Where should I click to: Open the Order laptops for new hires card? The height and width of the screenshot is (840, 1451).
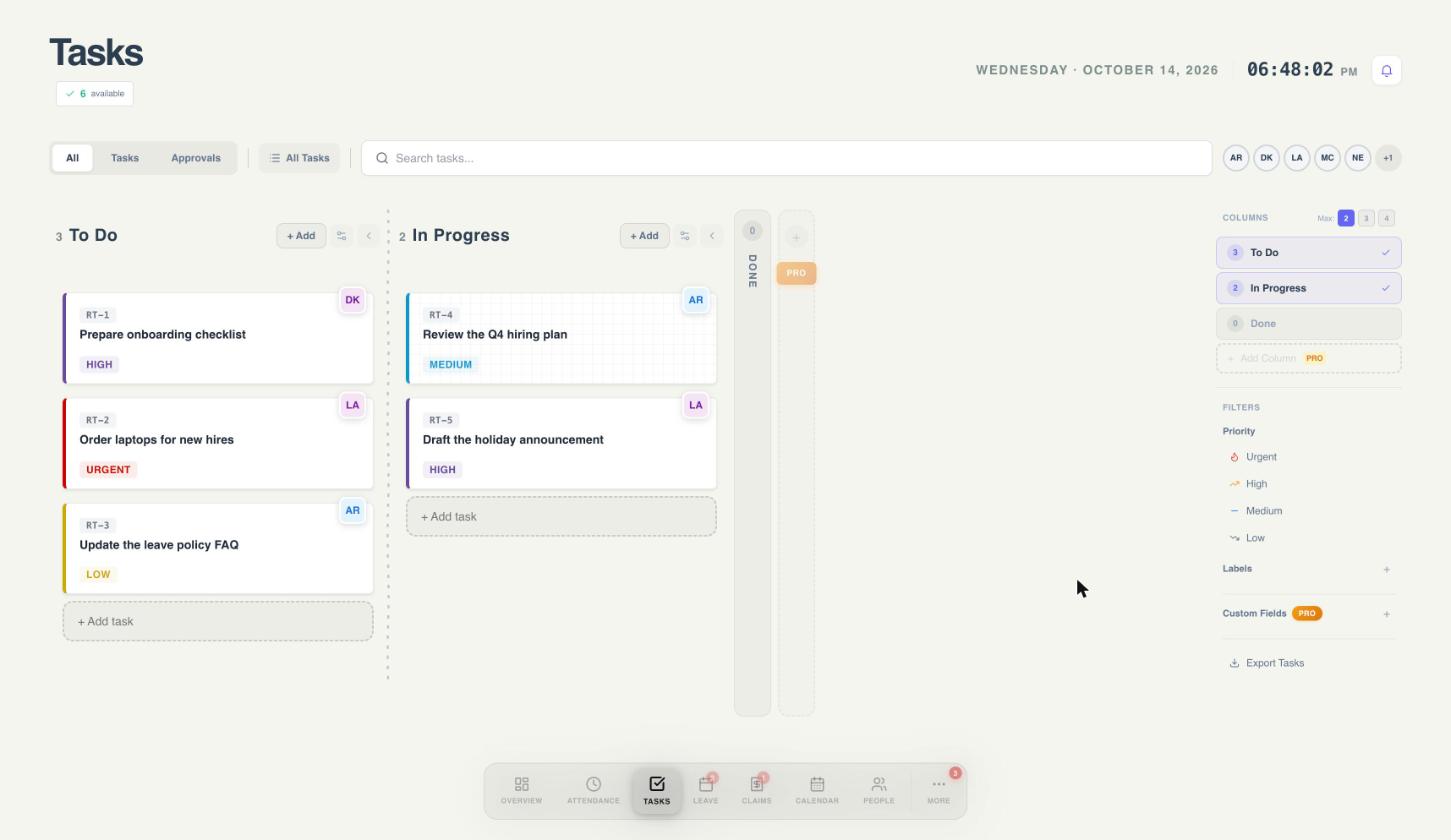[218, 444]
